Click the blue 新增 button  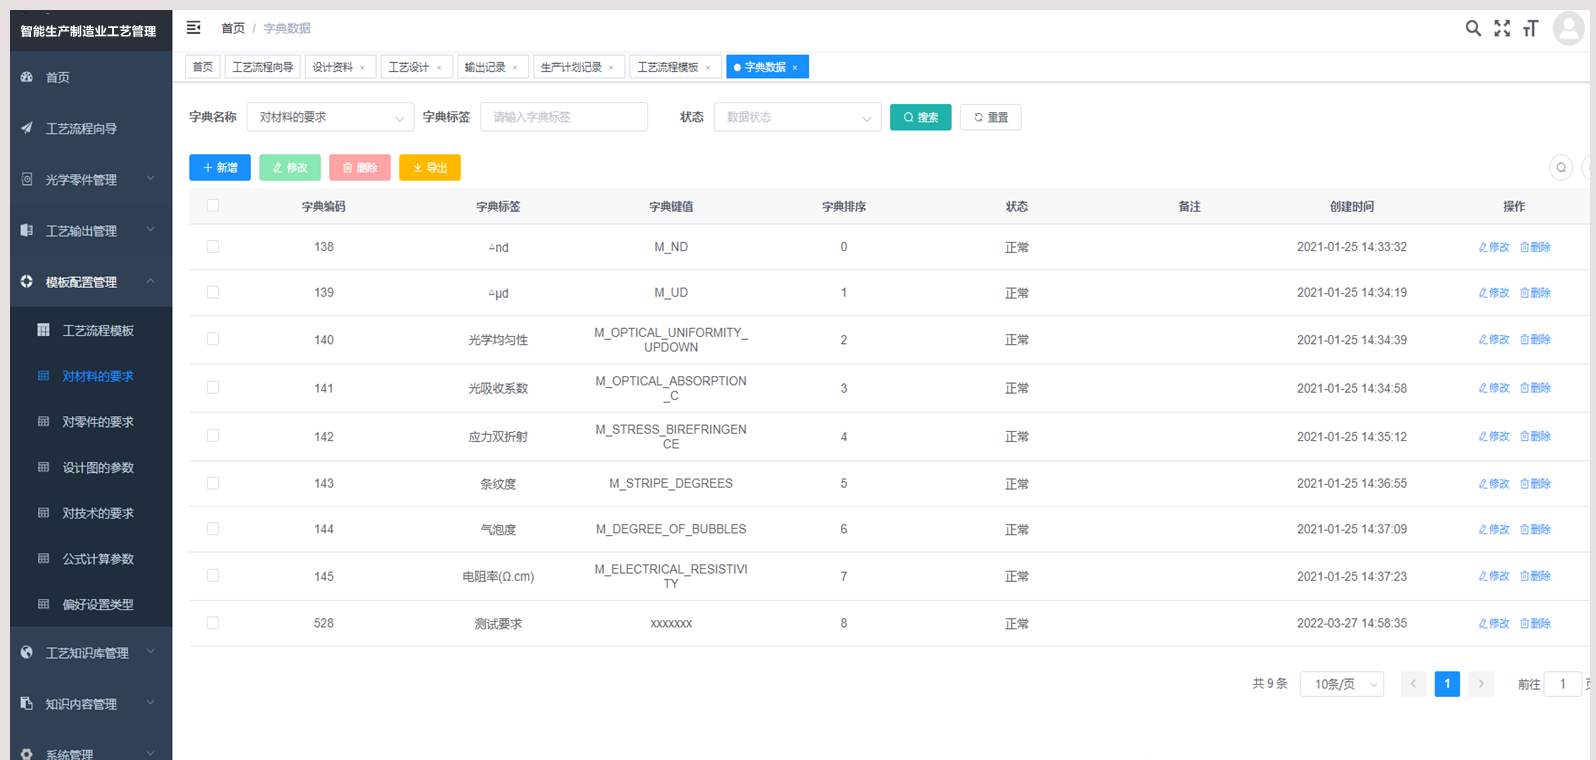tap(220, 168)
